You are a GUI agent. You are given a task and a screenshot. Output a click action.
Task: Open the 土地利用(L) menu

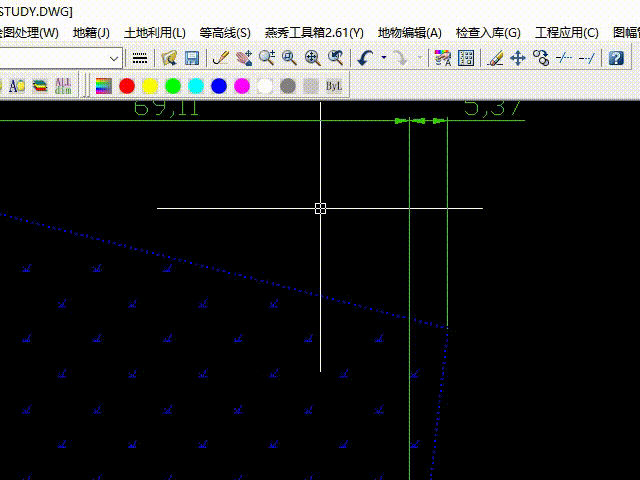(x=154, y=33)
